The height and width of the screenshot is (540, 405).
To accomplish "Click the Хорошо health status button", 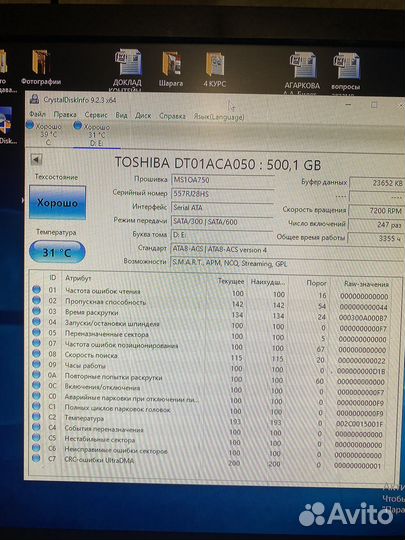I will (x=58, y=202).
